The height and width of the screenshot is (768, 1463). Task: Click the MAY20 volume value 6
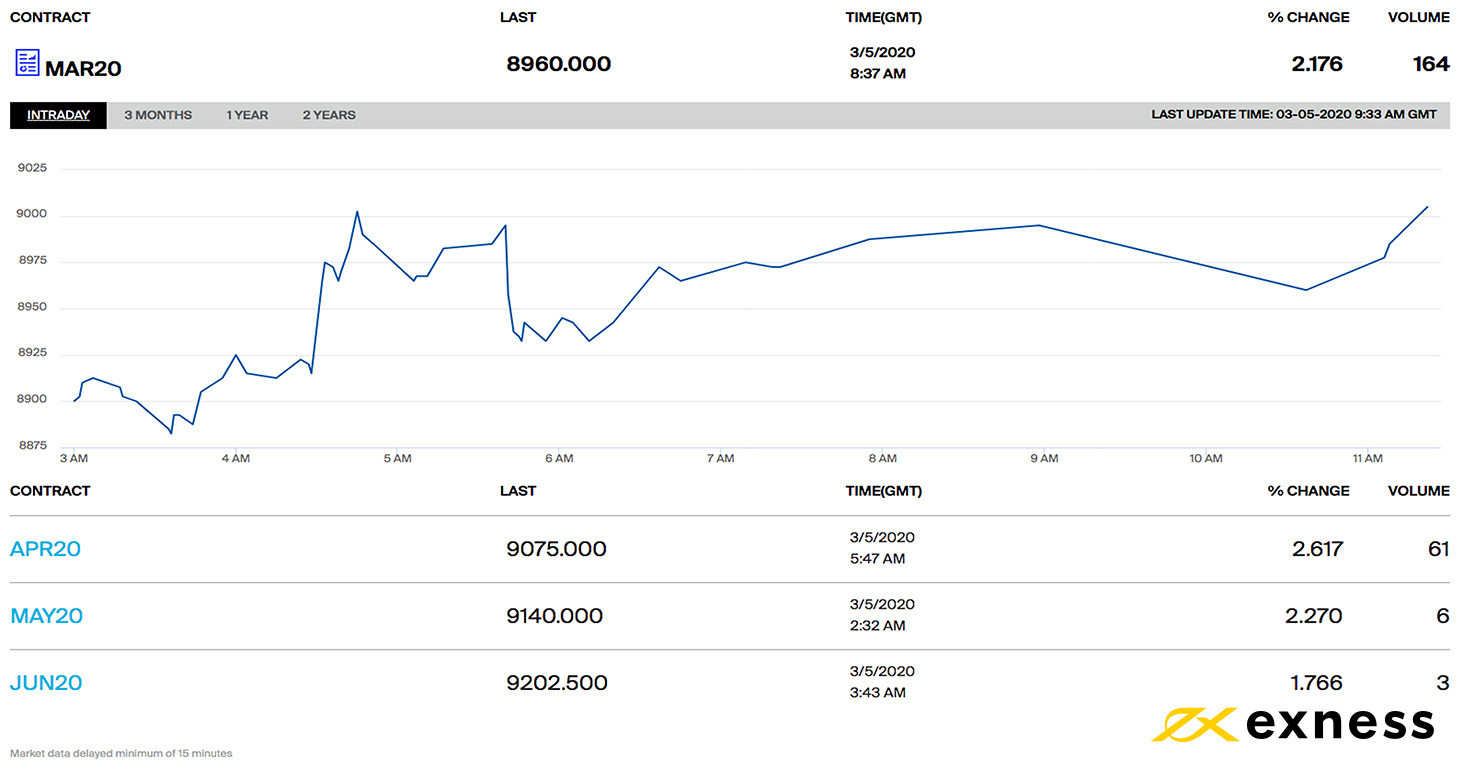pyautogui.click(x=1443, y=616)
